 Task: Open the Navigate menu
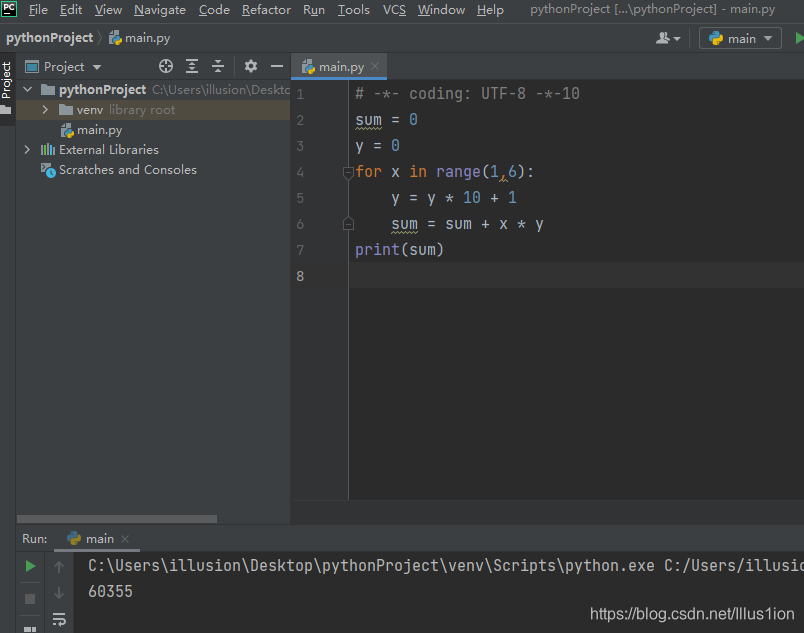click(159, 10)
